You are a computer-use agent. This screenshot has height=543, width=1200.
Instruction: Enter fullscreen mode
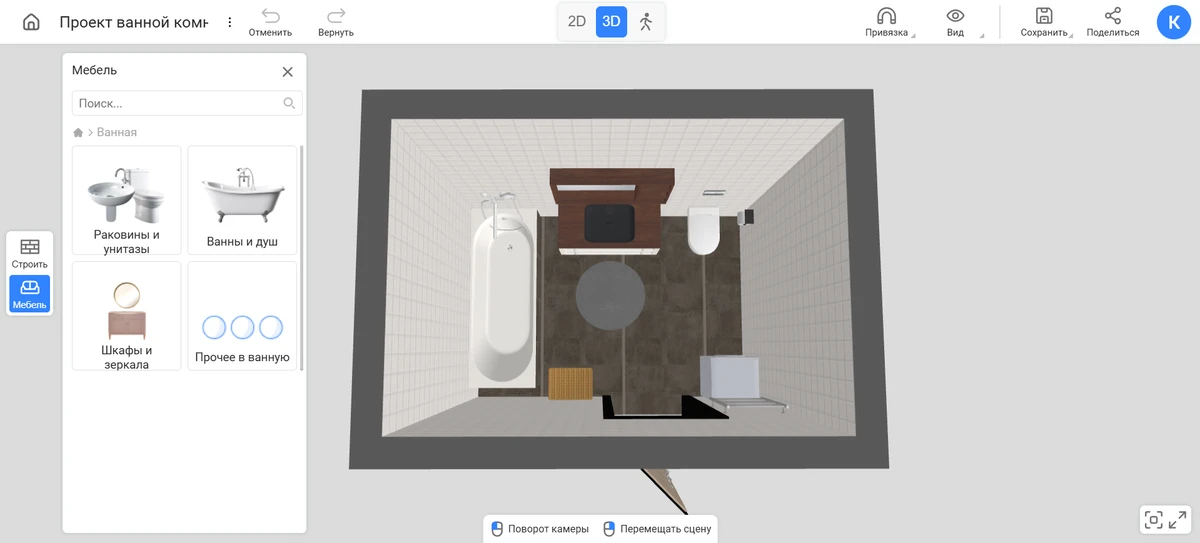point(1179,520)
